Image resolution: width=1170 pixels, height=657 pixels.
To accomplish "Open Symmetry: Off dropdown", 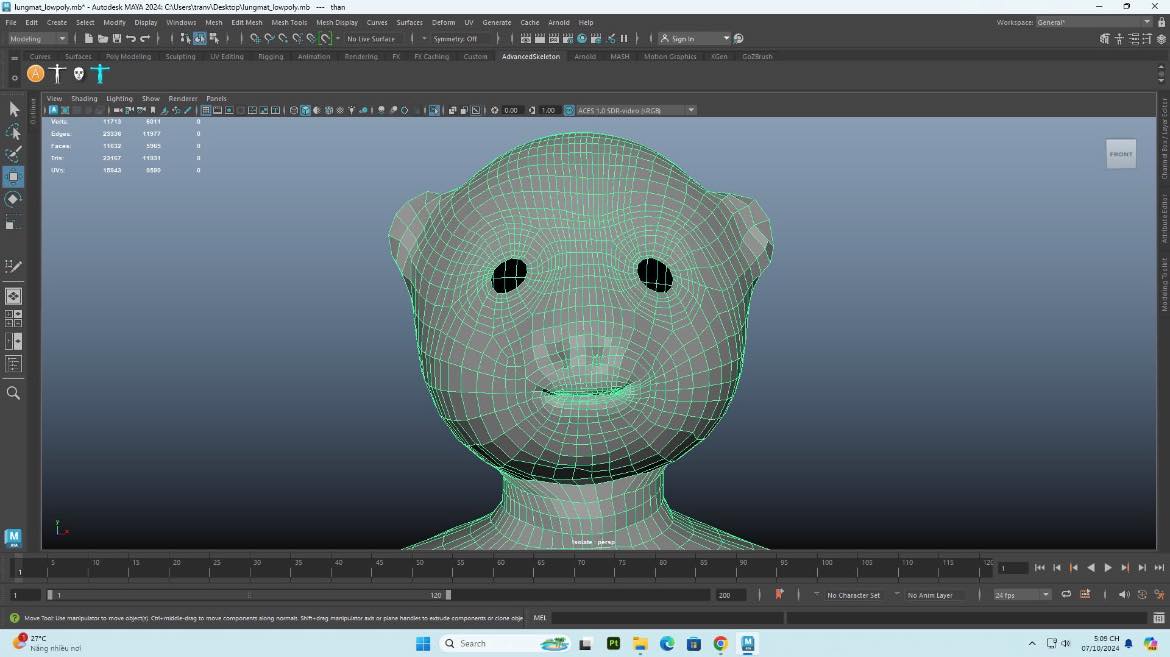I will point(457,39).
